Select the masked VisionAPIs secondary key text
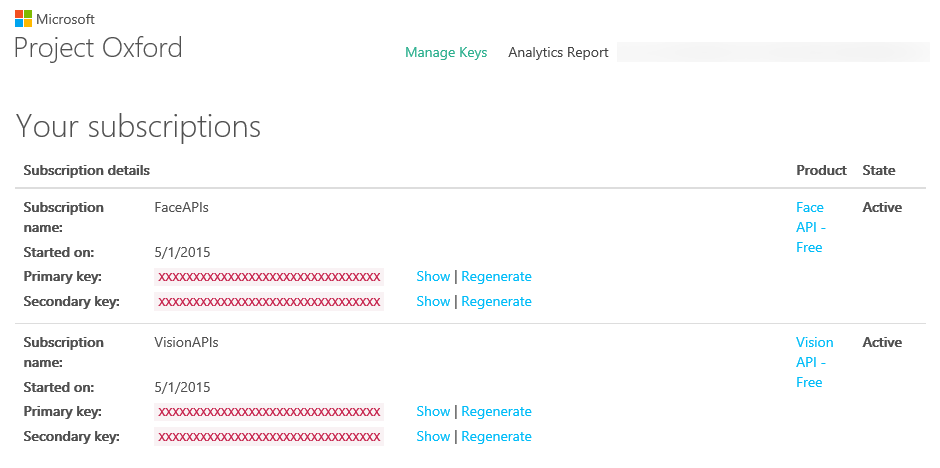 [269, 436]
